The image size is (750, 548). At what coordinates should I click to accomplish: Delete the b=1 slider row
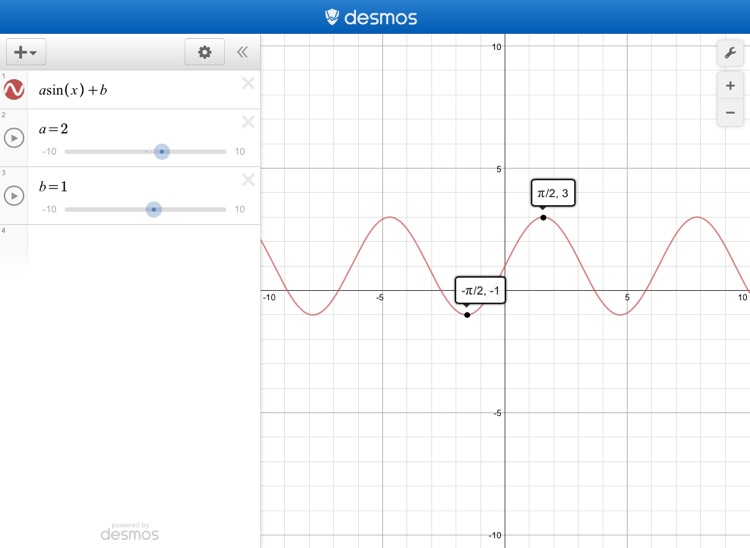(248, 180)
